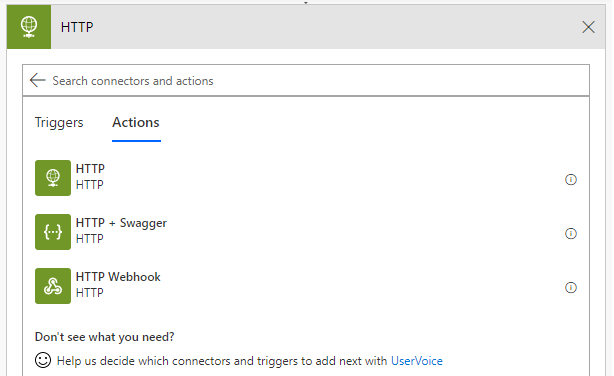This screenshot has height=376, width=614.
Task: Show info for the HTTP action
Action: (571, 179)
